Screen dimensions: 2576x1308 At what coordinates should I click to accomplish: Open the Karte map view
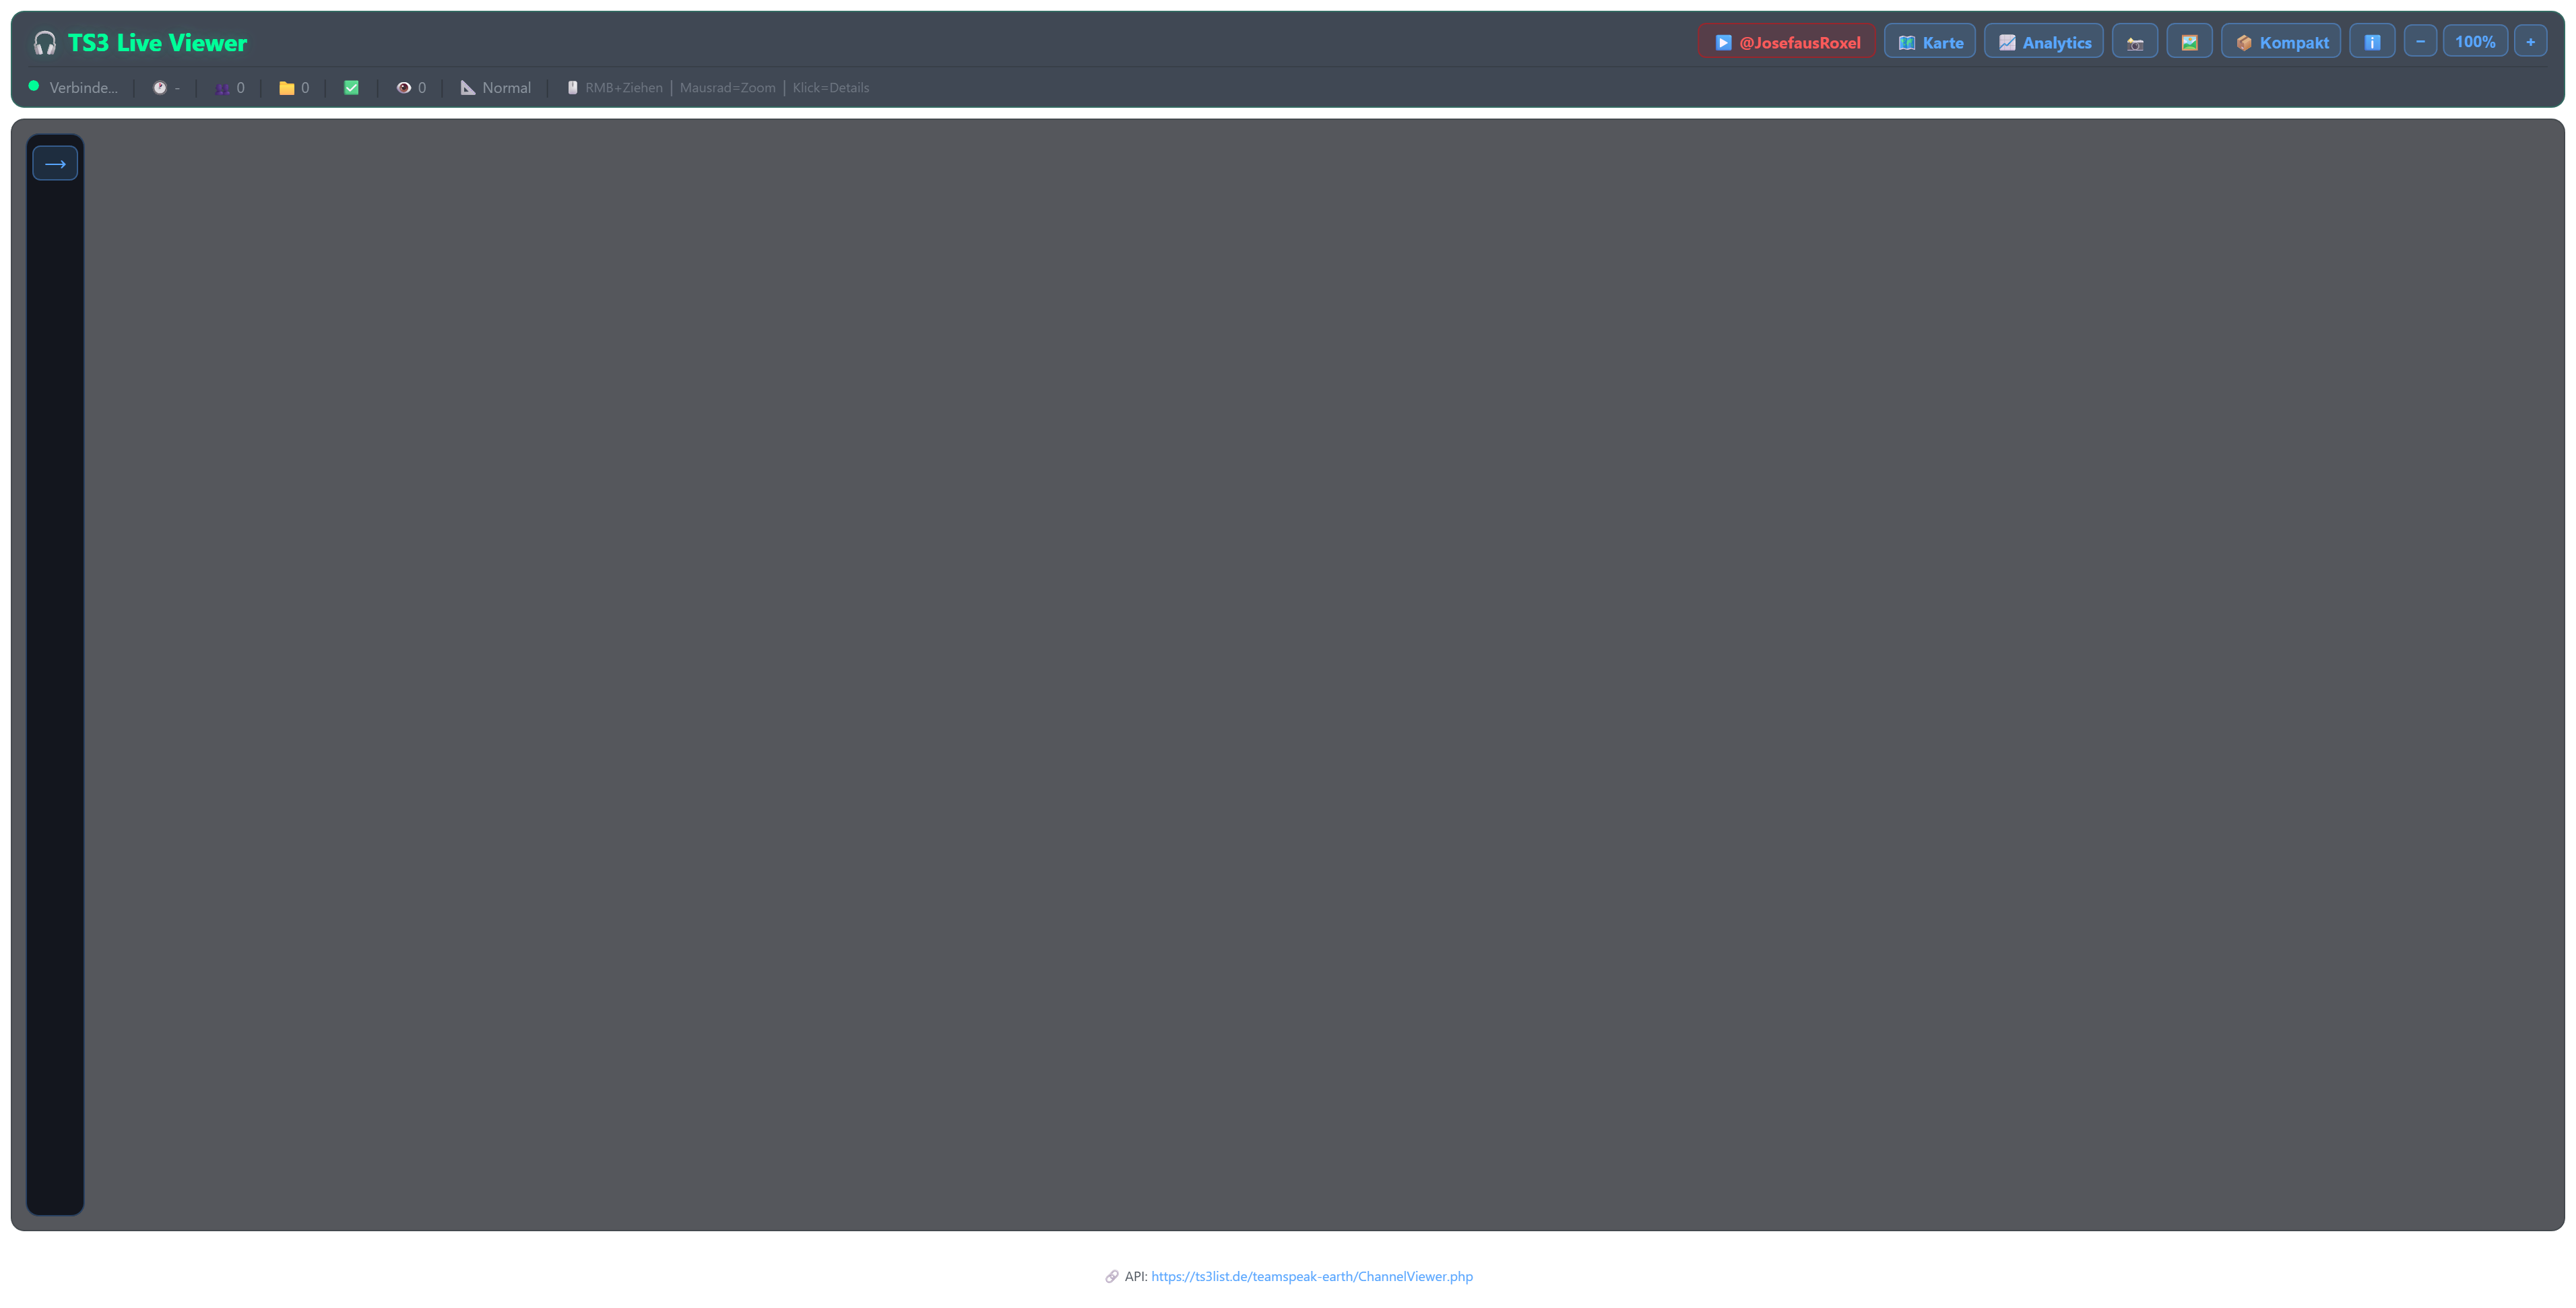pos(1930,42)
